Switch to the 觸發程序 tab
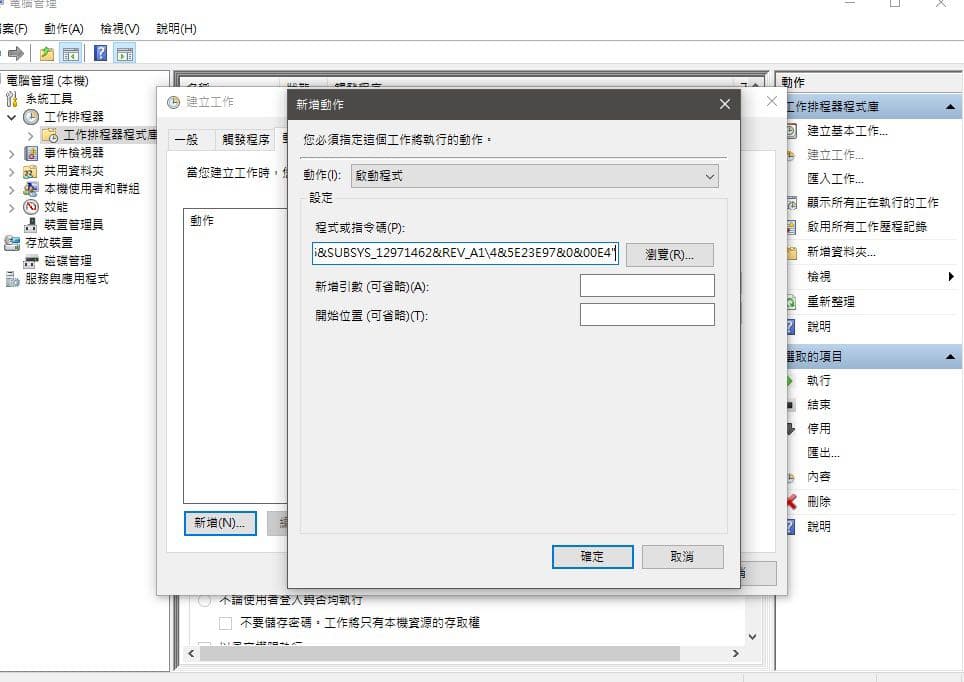 [x=246, y=140]
